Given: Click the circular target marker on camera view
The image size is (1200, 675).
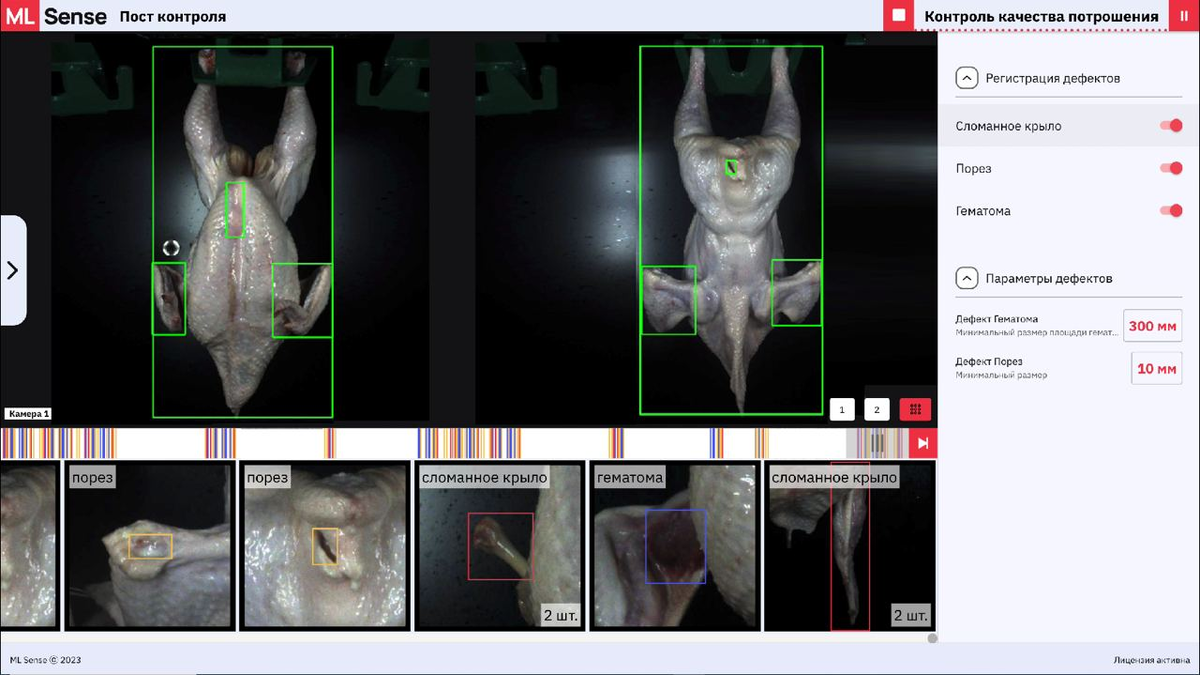Looking at the screenshot, I should tap(171, 247).
